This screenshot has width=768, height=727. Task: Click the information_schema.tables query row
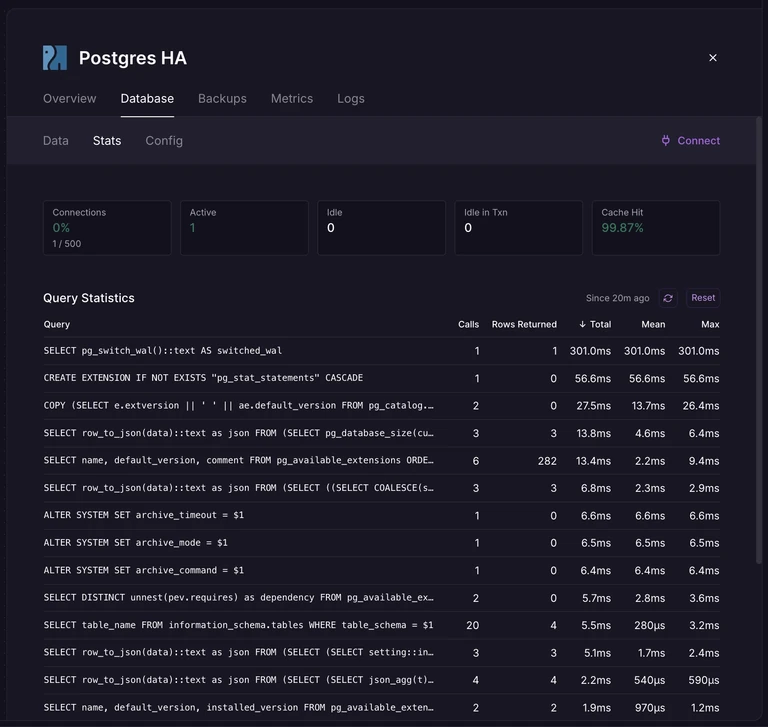coord(382,625)
